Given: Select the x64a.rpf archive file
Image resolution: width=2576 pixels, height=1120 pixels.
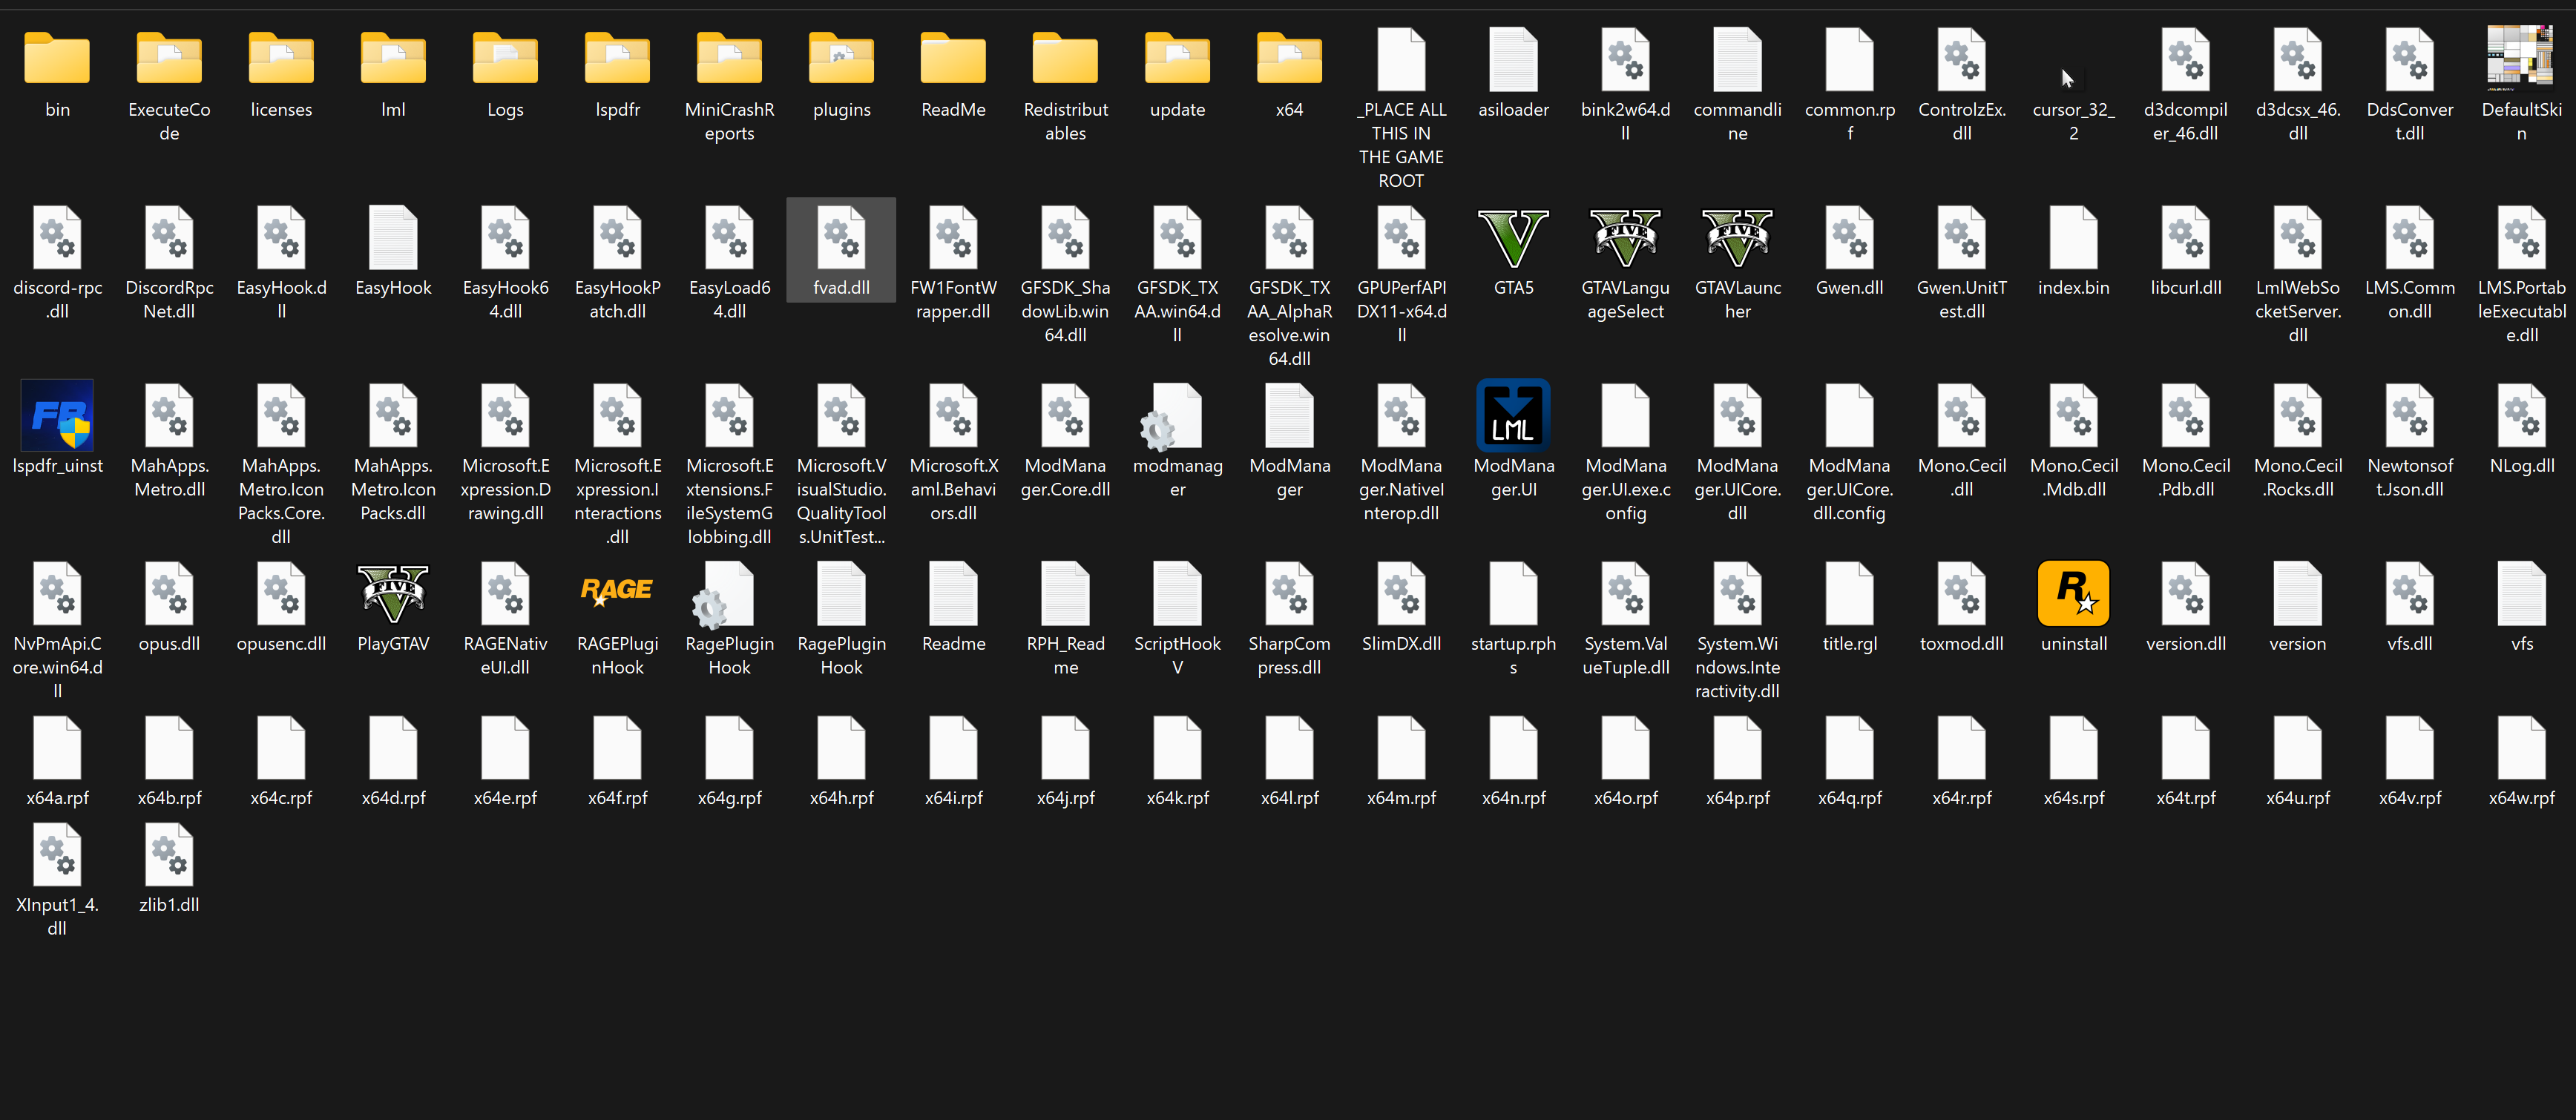Looking at the screenshot, I should (57, 750).
